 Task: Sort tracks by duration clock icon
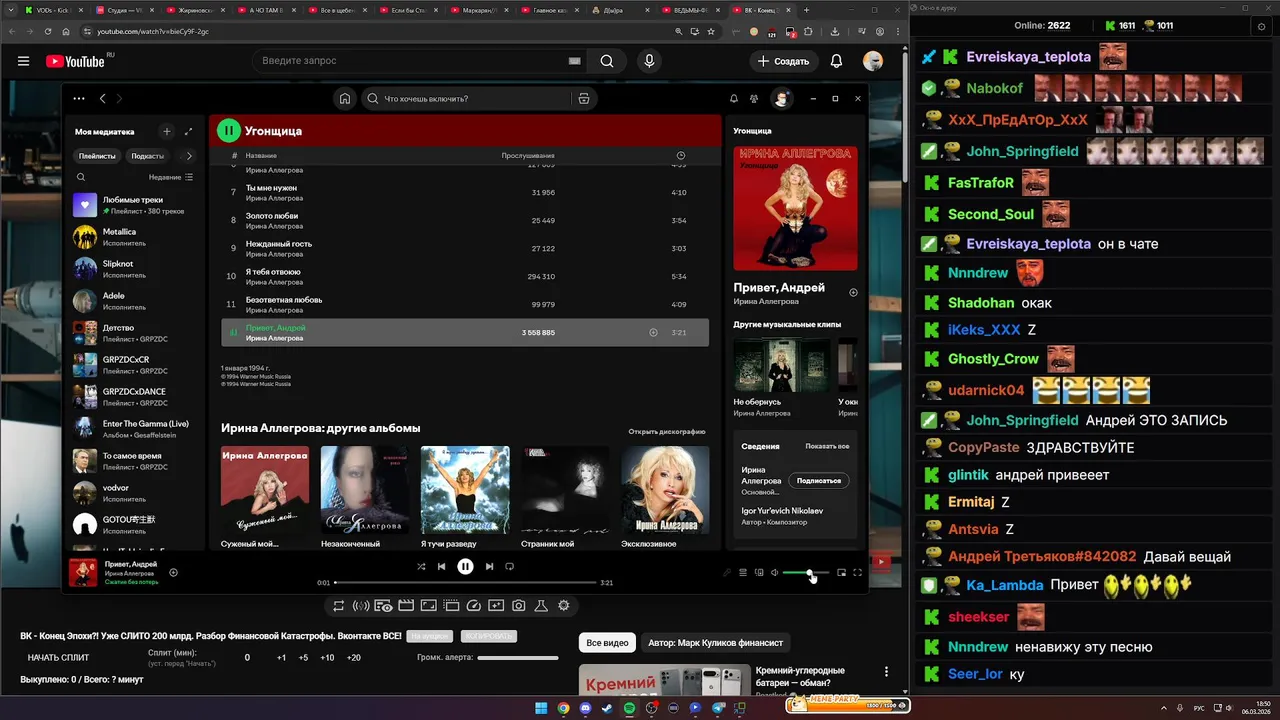[681, 156]
